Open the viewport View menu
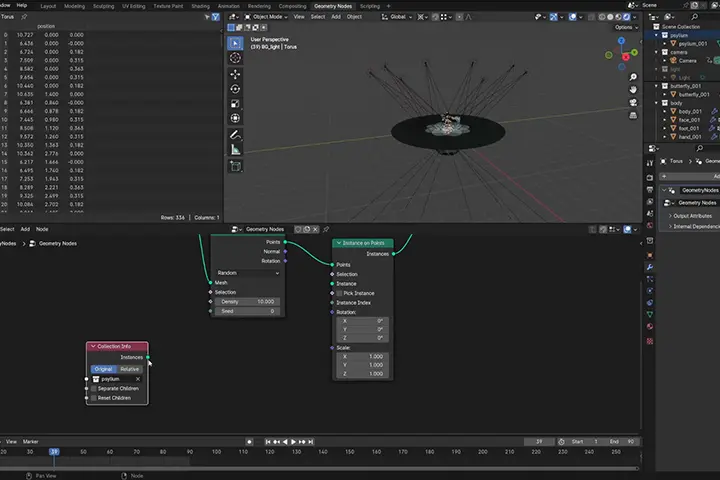 (299, 17)
